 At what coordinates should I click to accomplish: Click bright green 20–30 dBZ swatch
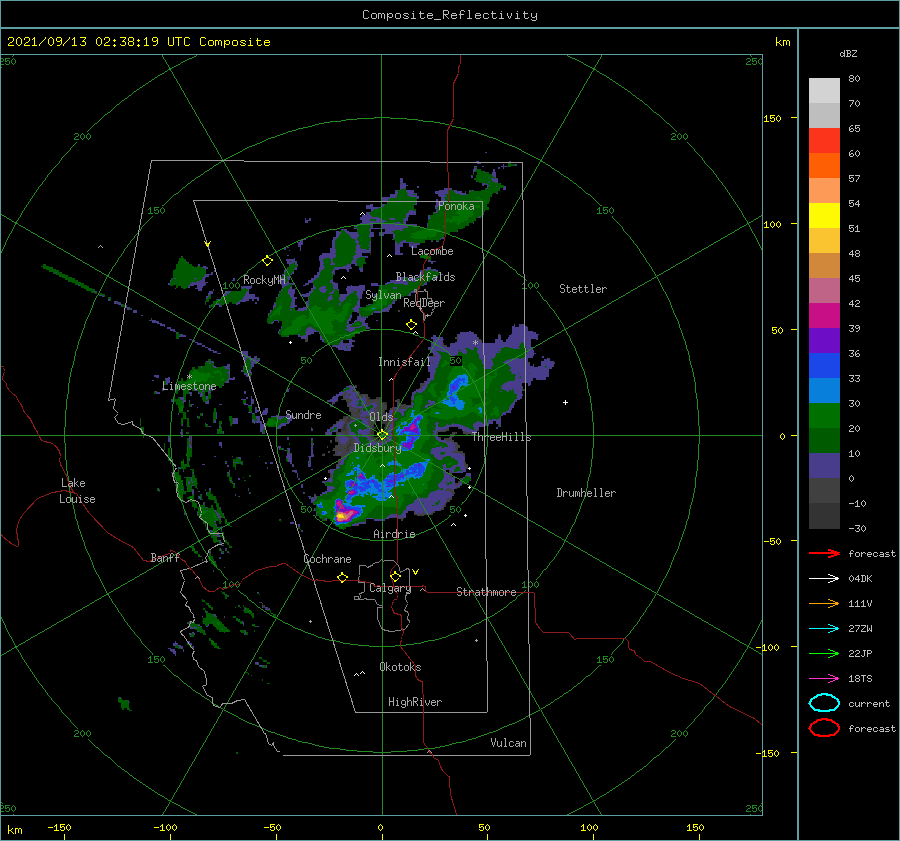click(824, 416)
